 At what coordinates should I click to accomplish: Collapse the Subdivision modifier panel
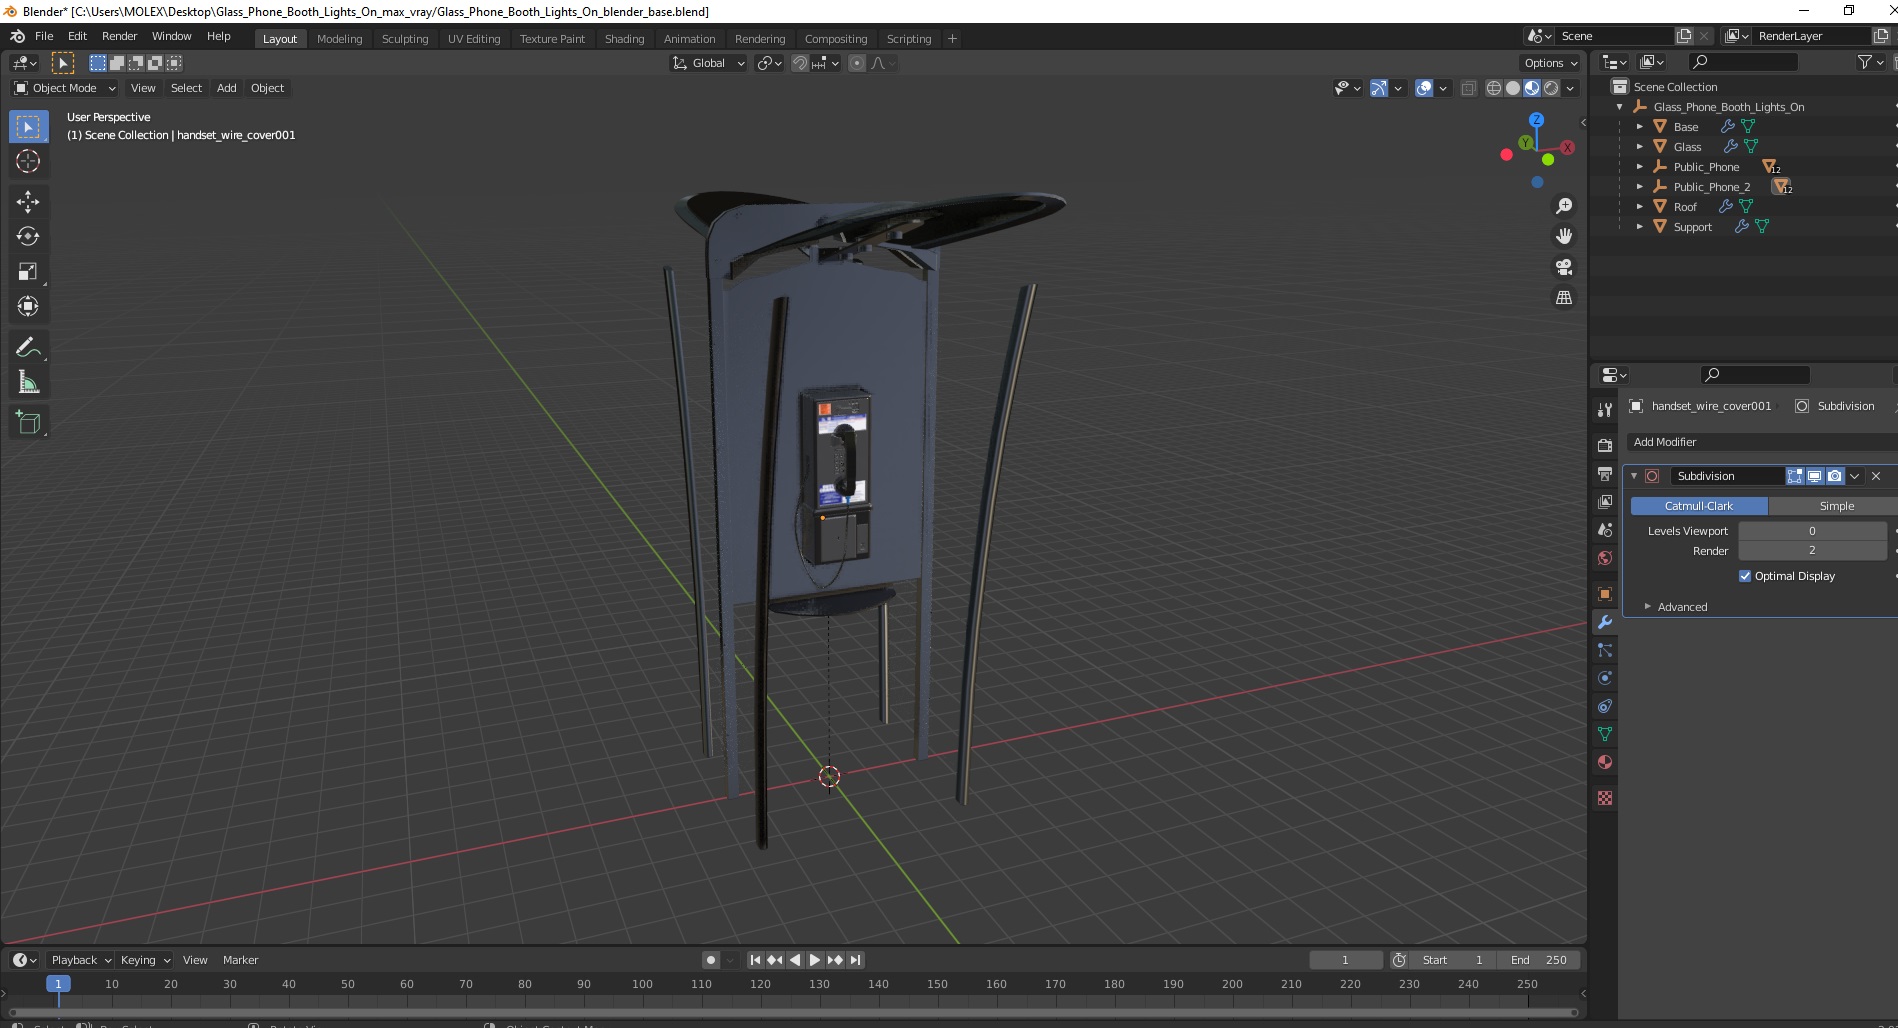point(1634,476)
